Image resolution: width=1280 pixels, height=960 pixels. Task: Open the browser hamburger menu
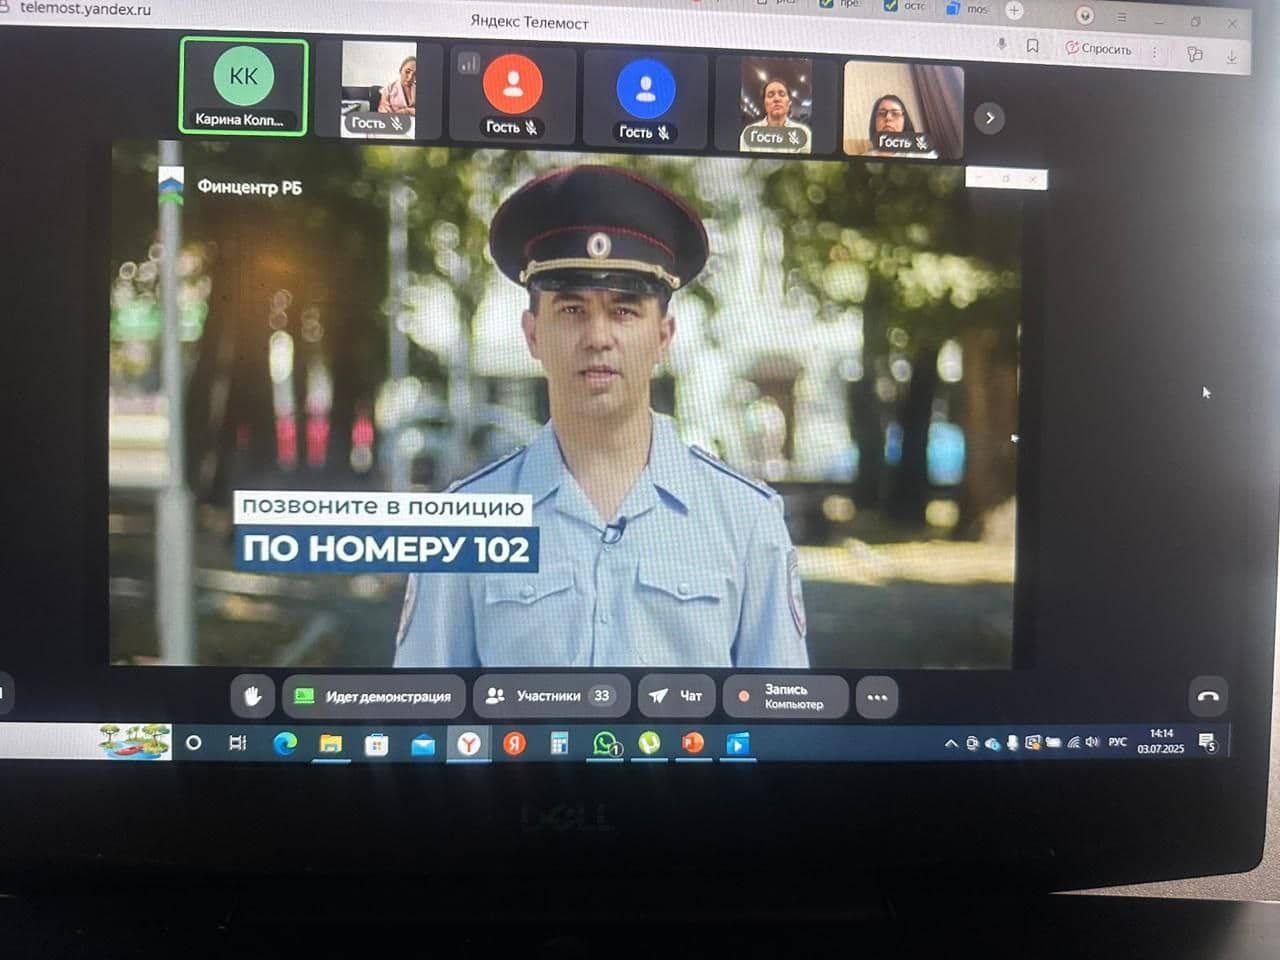(1122, 17)
